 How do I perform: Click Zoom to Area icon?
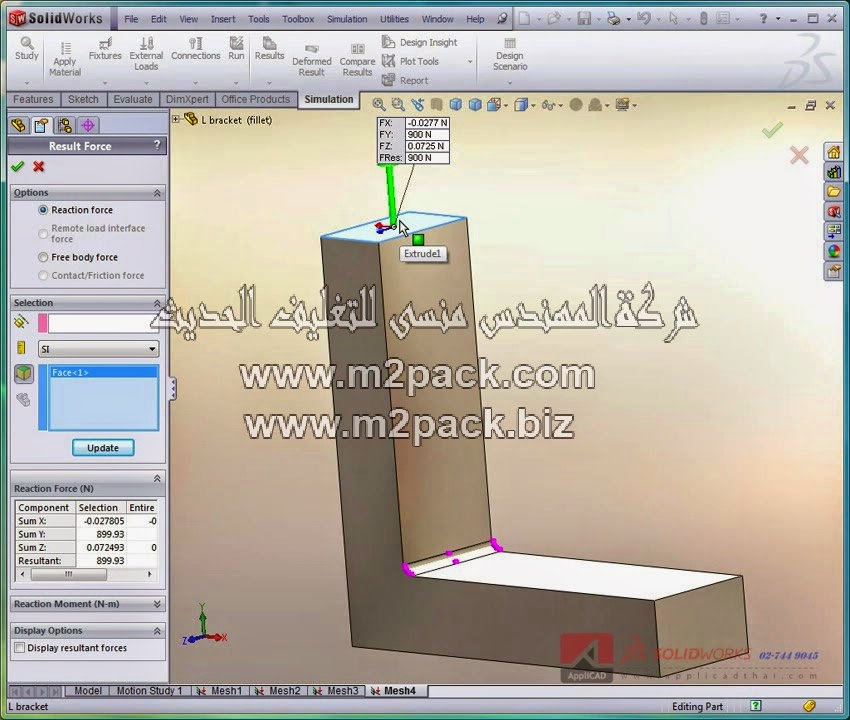click(398, 105)
